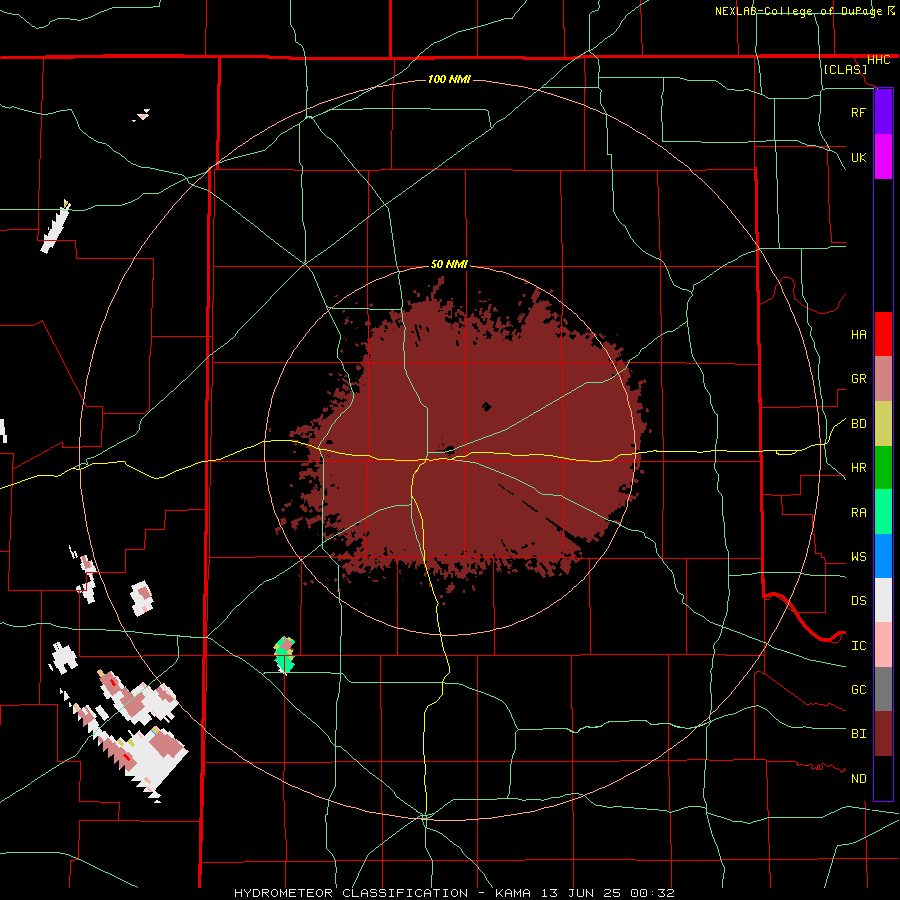Click the DS legend label
This screenshot has height=900, width=900.
tap(858, 600)
